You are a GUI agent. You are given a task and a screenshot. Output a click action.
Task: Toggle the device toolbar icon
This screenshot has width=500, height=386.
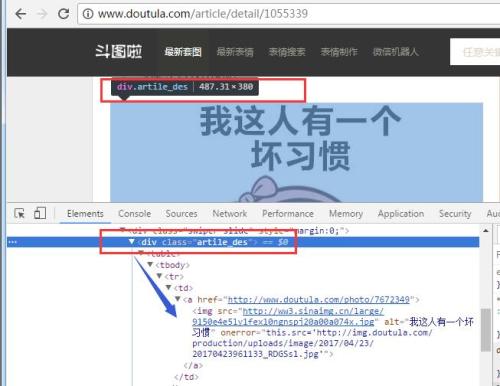(40, 213)
